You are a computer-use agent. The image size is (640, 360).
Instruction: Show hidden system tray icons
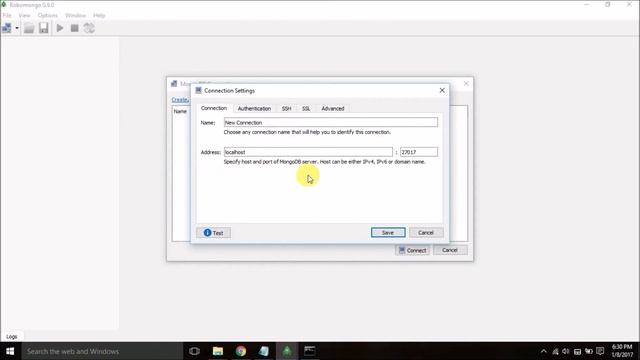pyautogui.click(x=543, y=351)
